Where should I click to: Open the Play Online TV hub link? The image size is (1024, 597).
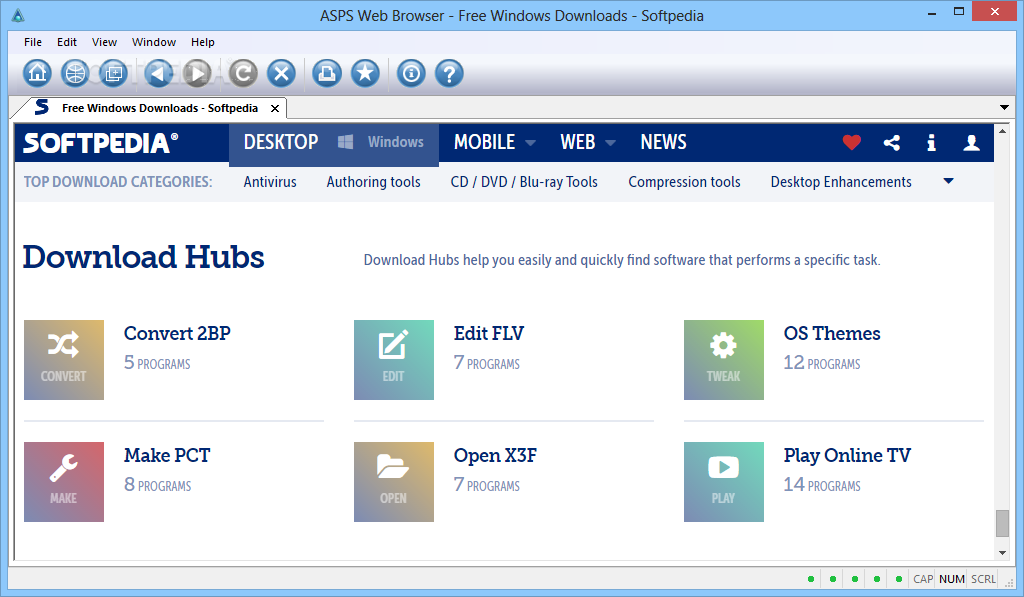tap(847, 455)
